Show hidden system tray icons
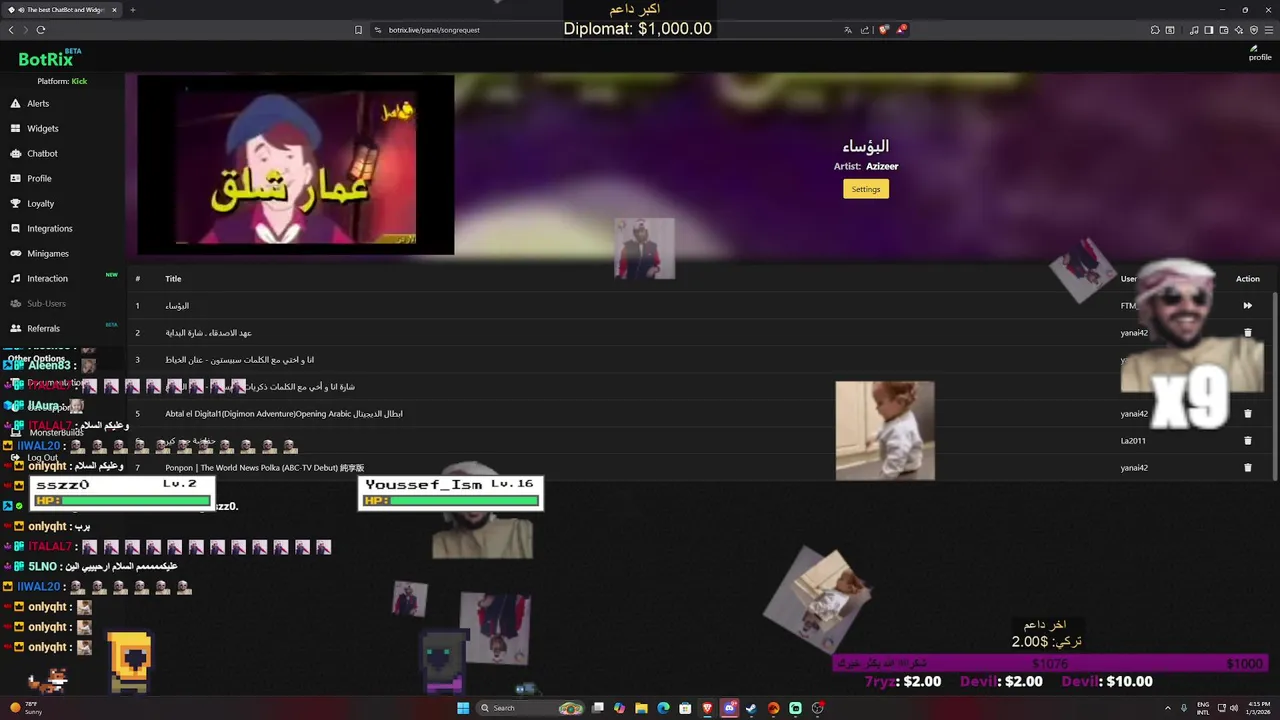1280x720 pixels. (x=1166, y=708)
